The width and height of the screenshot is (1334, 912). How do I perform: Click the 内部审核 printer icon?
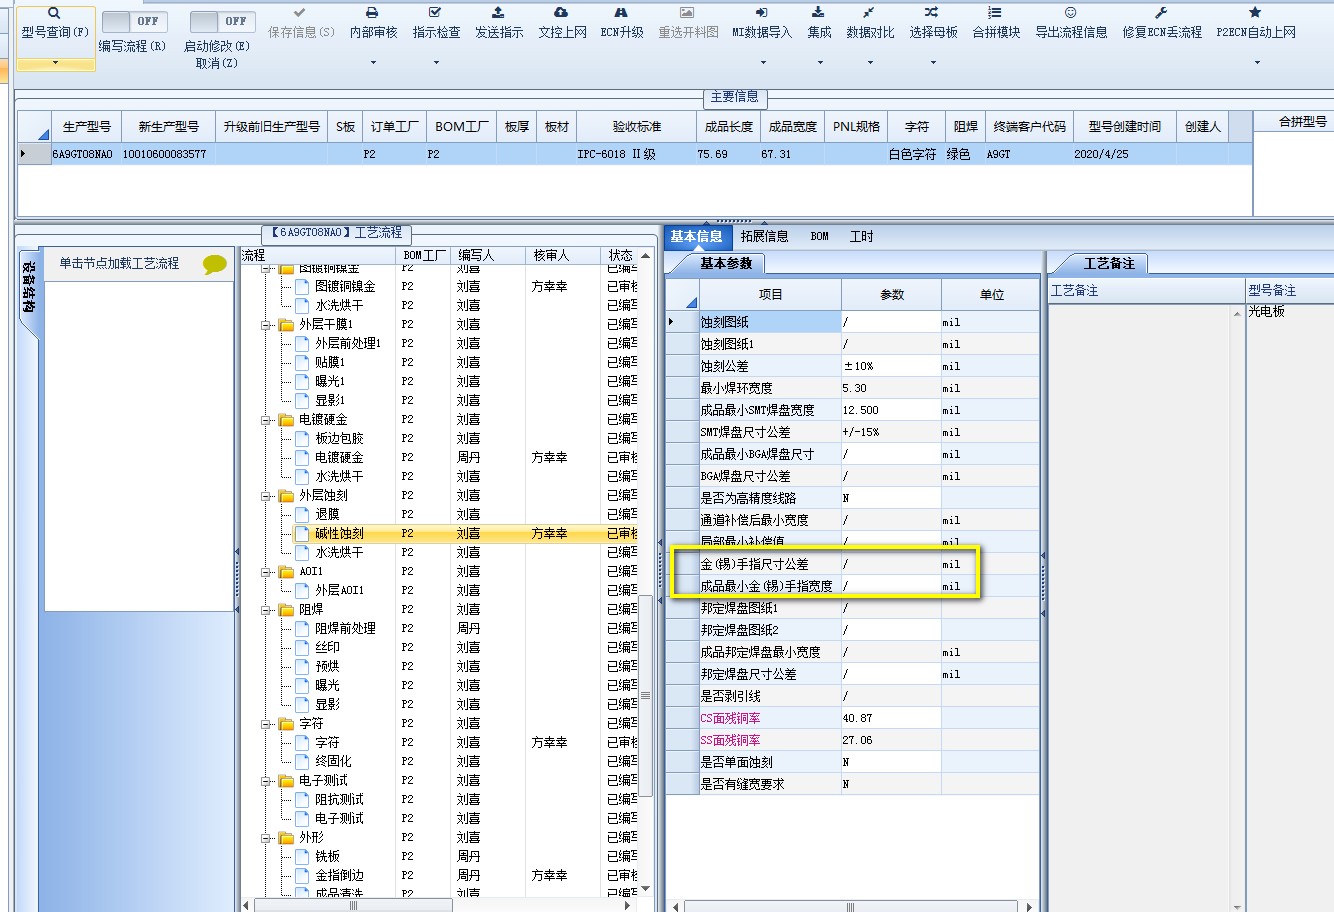(372, 13)
